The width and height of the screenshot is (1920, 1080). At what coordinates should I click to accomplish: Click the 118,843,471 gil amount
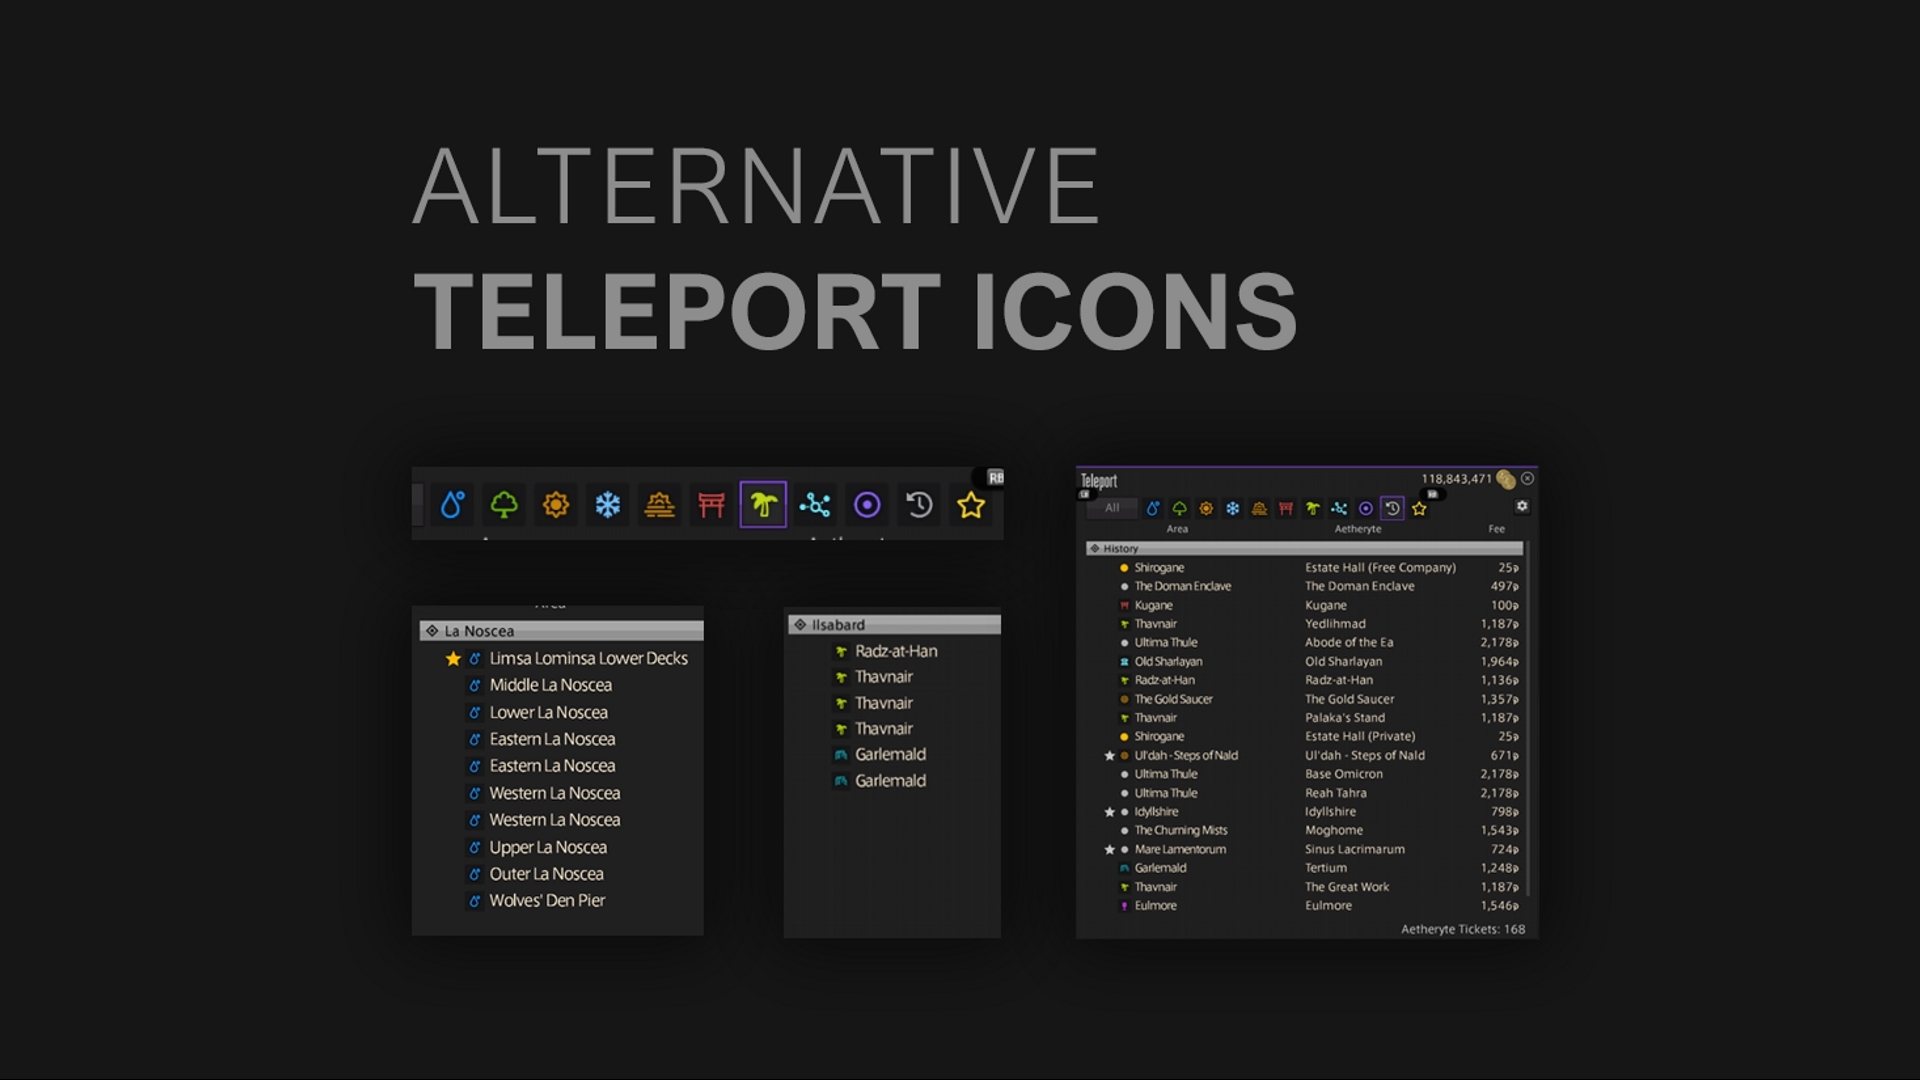1456,479
